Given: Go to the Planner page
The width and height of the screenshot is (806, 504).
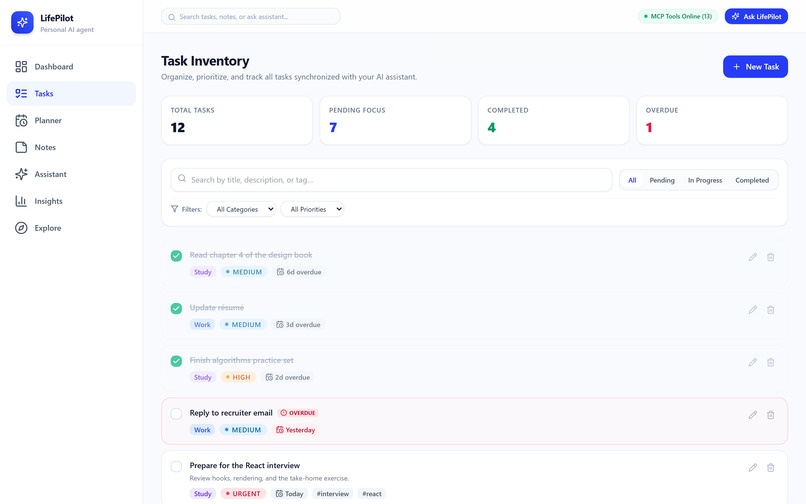Looking at the screenshot, I should [71, 120].
